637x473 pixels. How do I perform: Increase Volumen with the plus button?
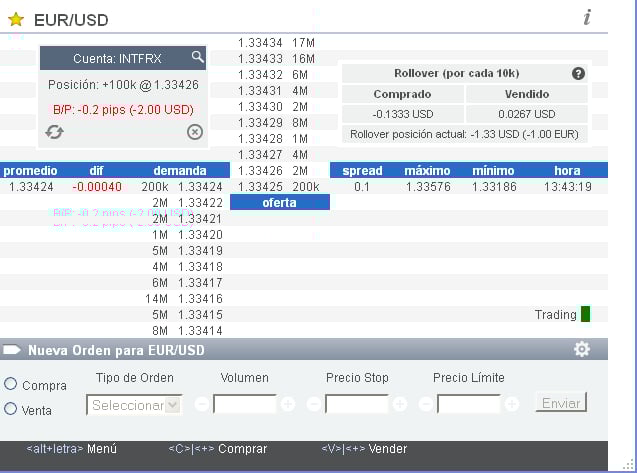pos(288,404)
